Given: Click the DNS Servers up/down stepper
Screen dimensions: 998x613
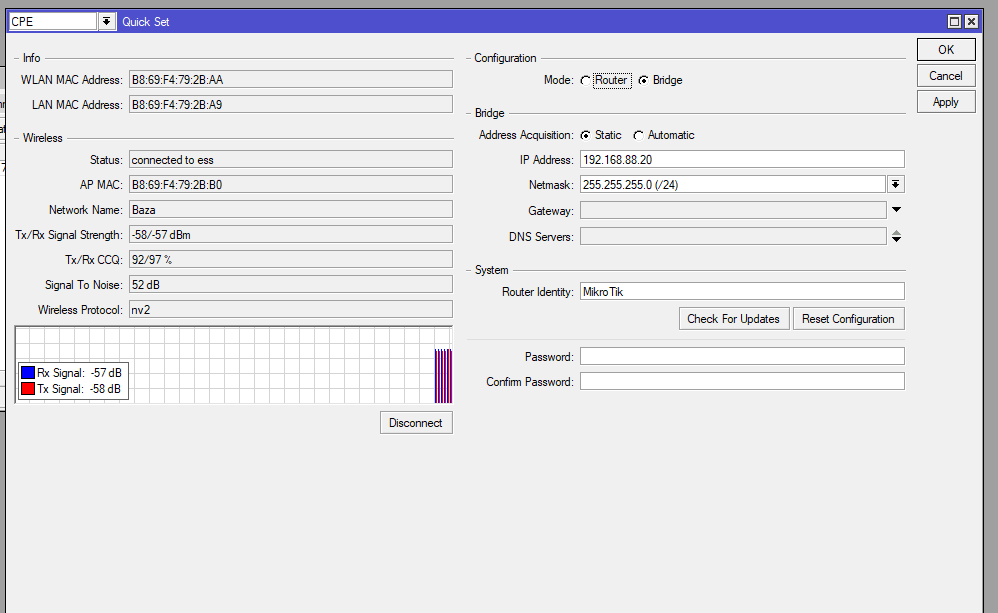Looking at the screenshot, I should tap(896, 237).
